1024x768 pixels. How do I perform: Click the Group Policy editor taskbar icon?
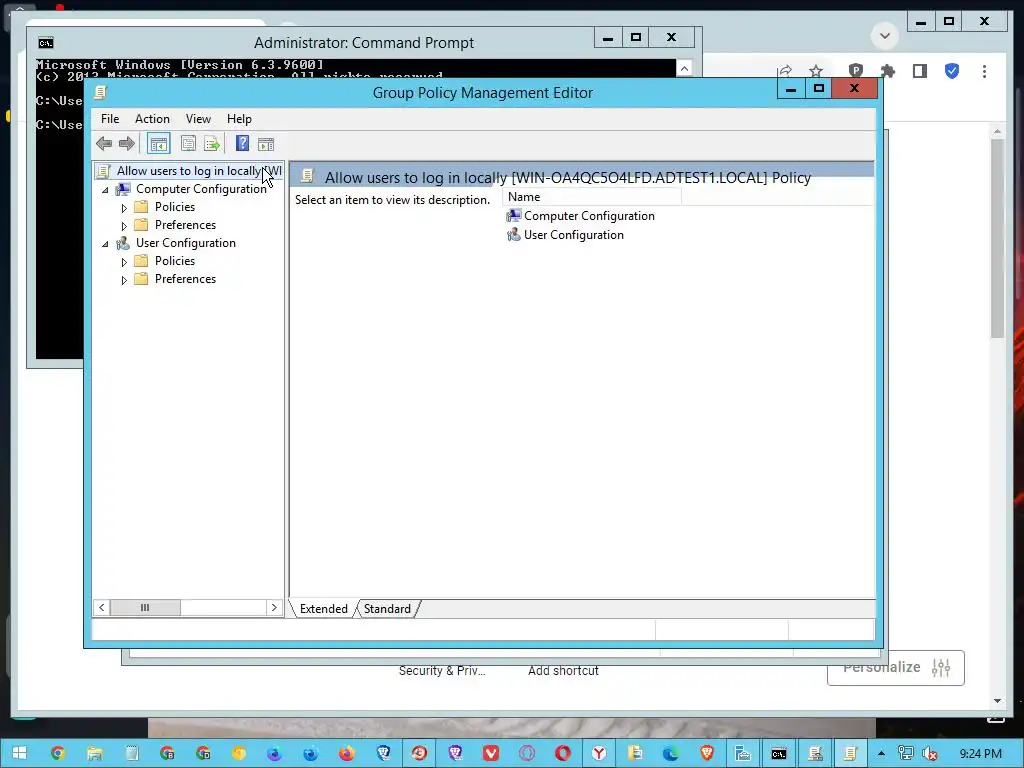850,754
